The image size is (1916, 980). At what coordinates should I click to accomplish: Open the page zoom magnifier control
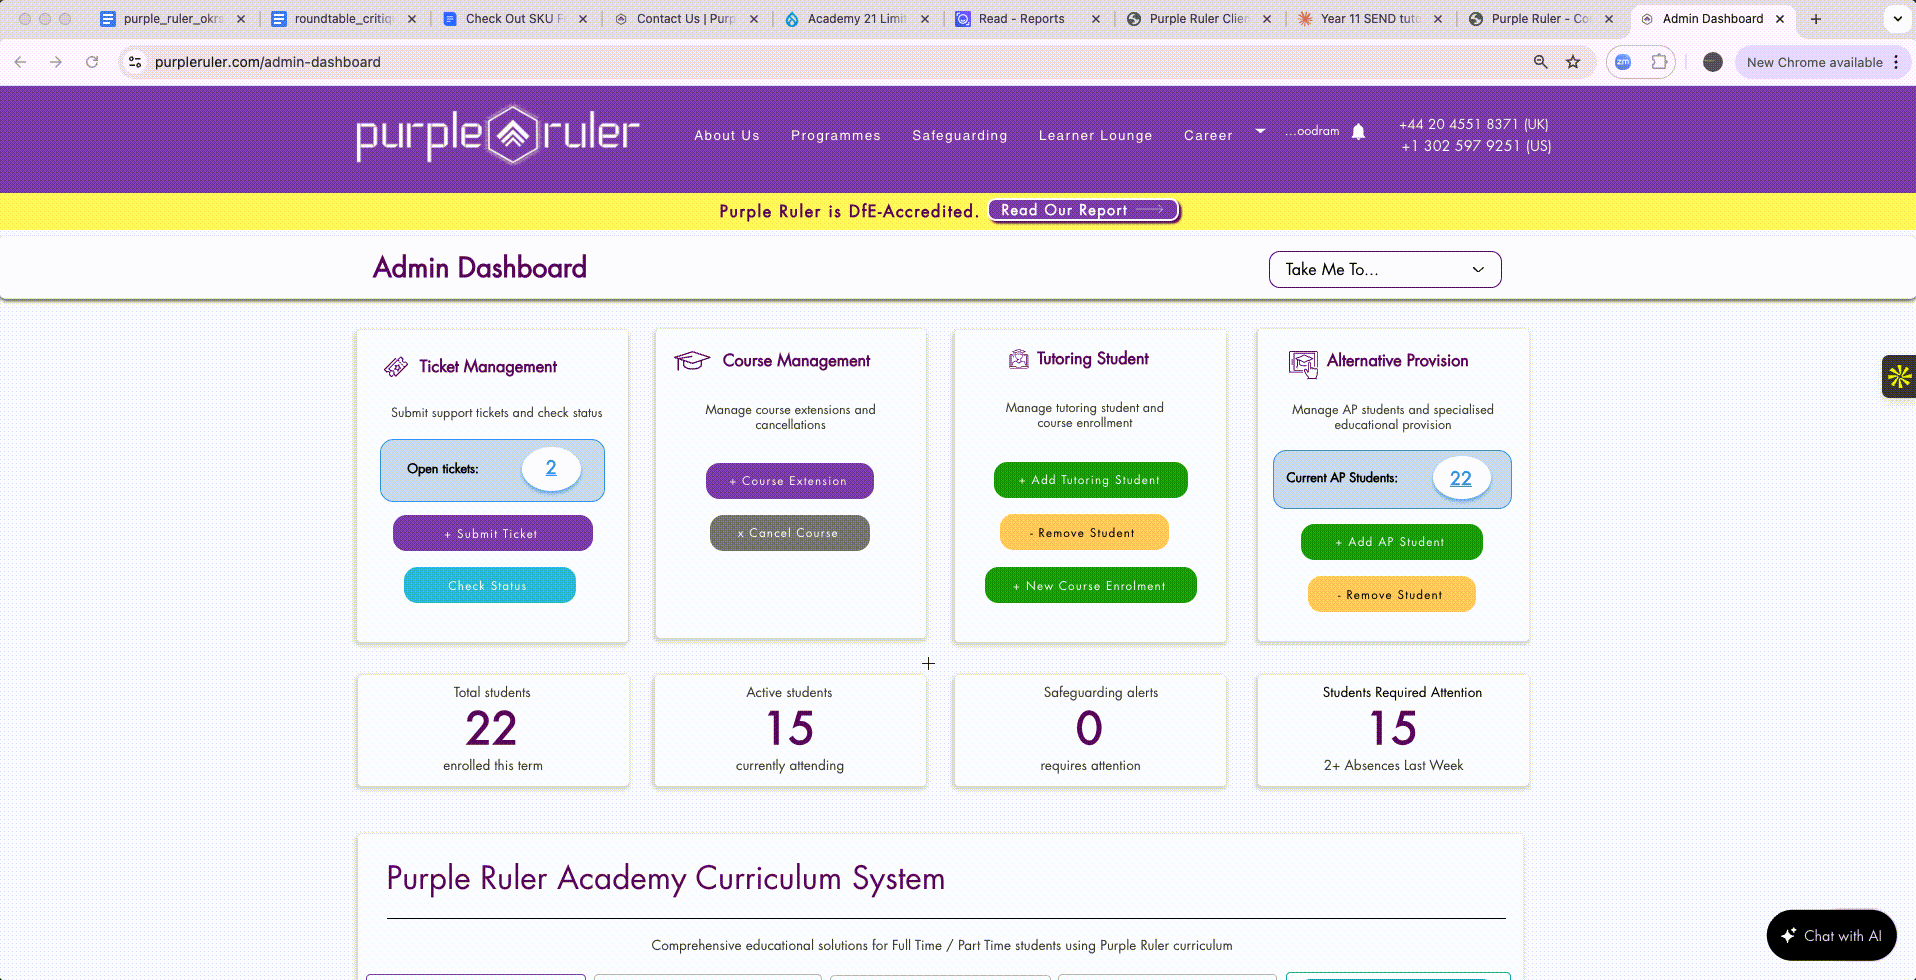click(x=1541, y=62)
